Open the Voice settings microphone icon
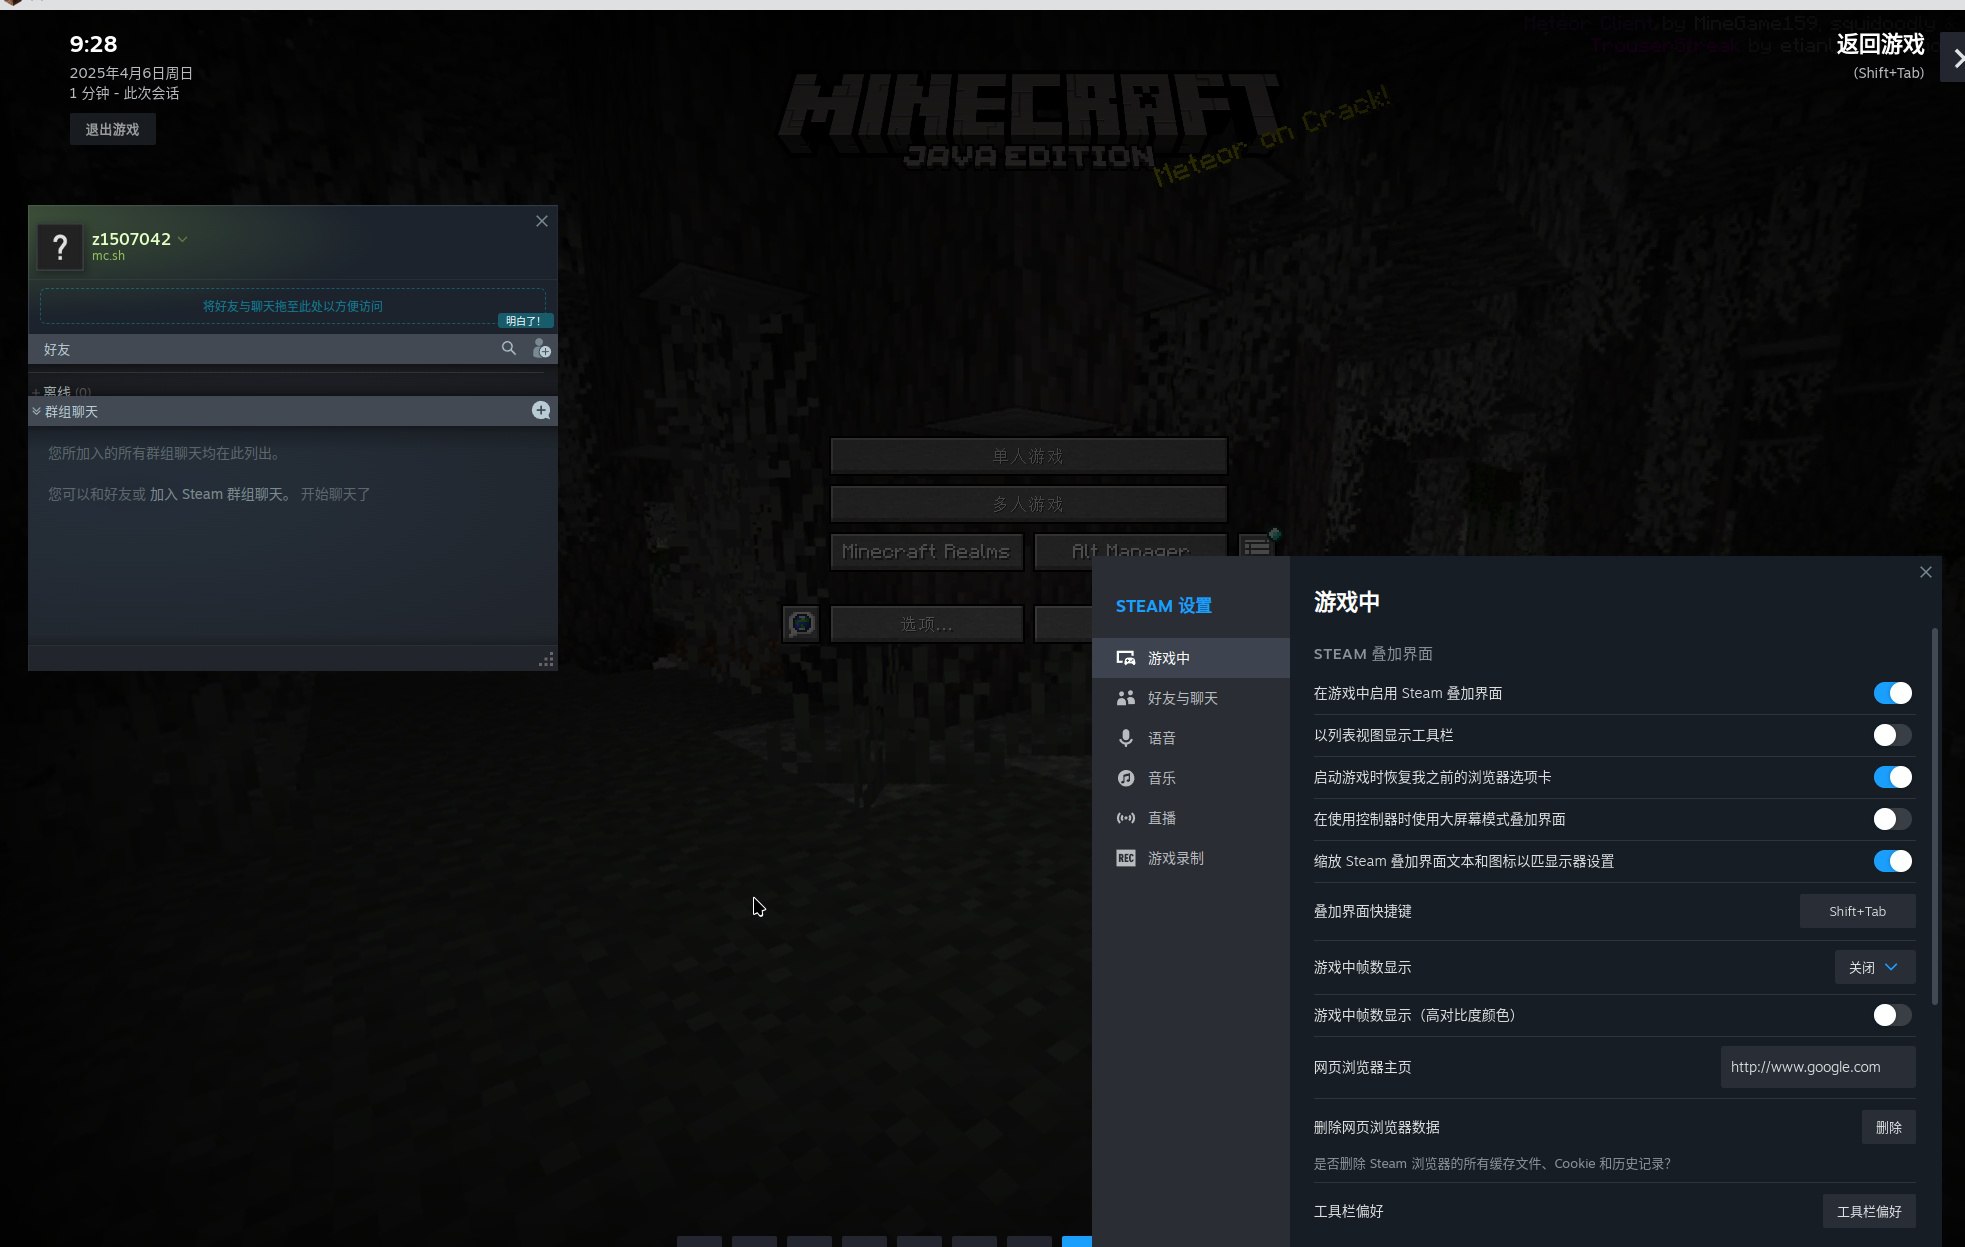 1126,738
